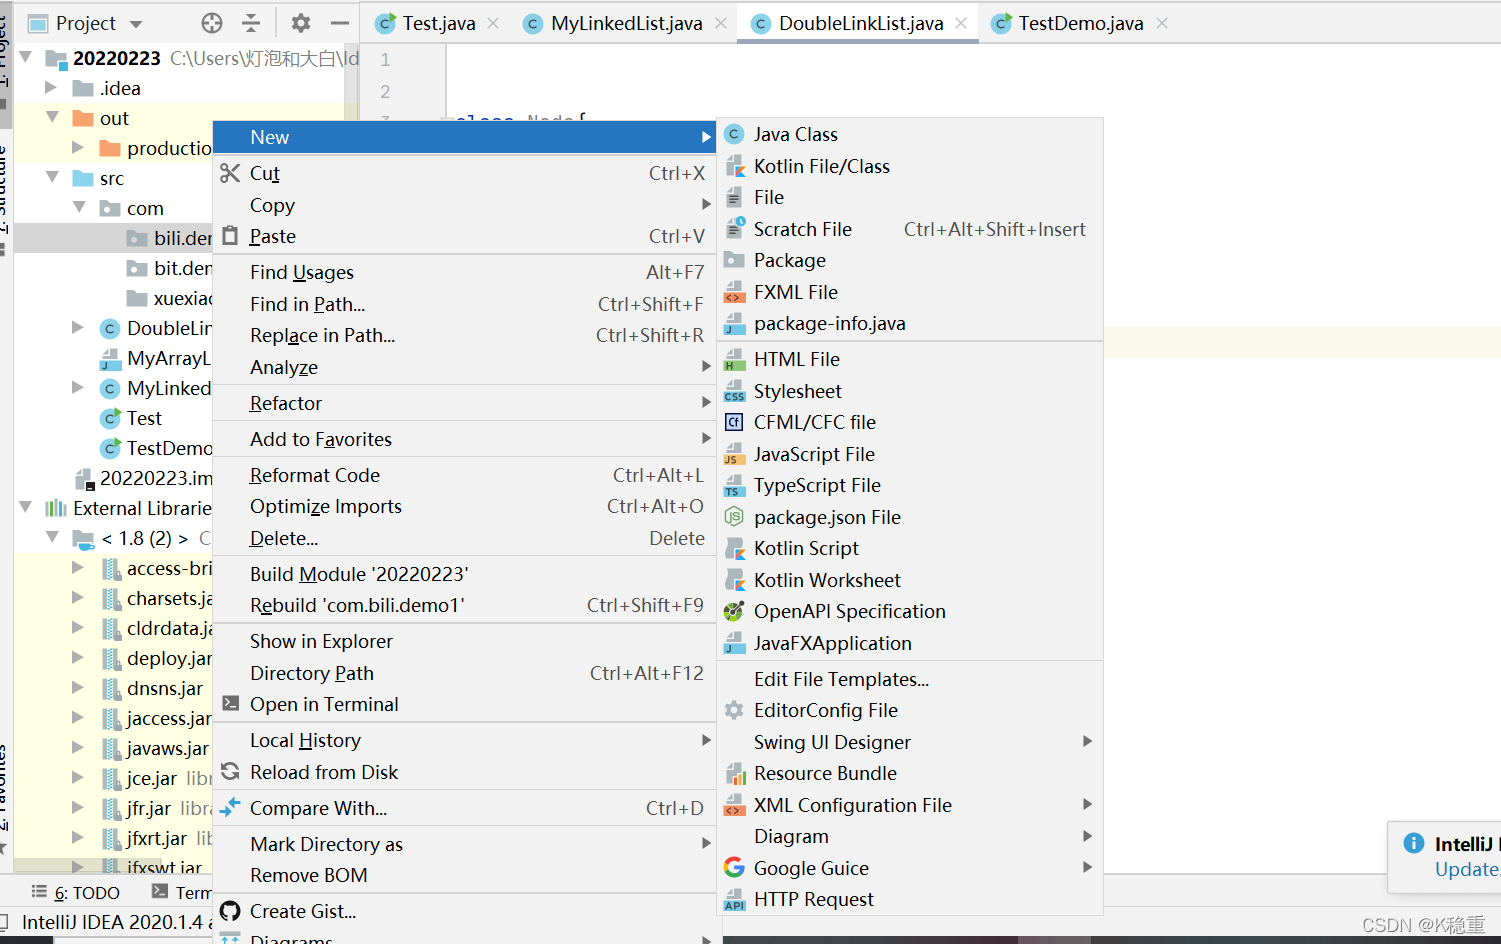
Task: Switch to the MyLinkedList.java tab
Action: pos(626,23)
